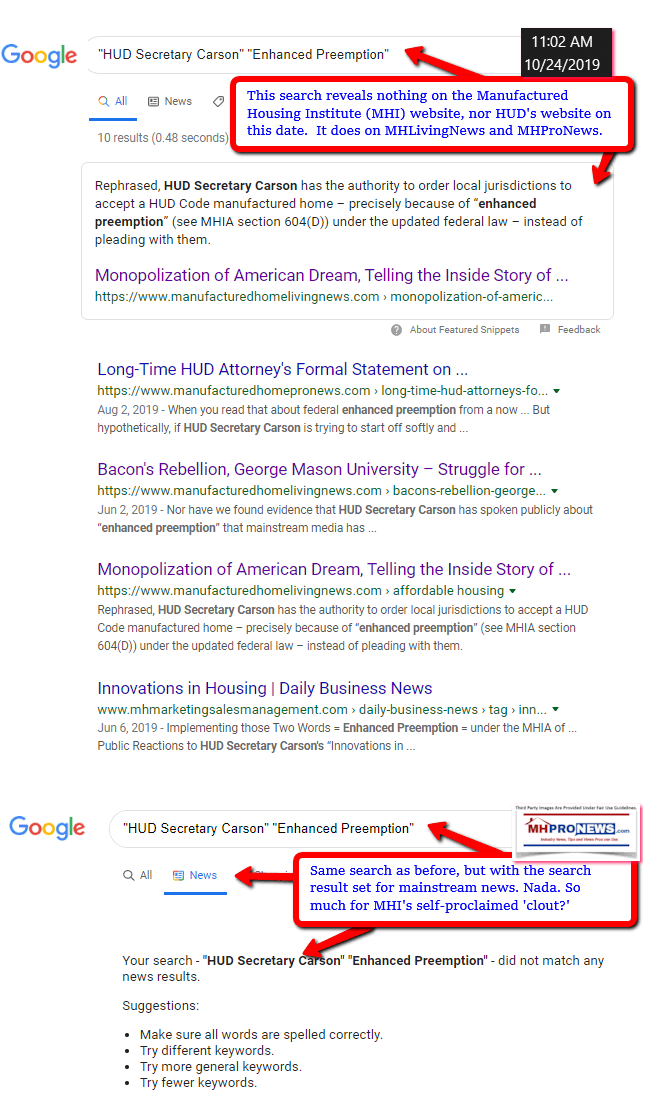Click "did not match any news results" message

363,969
